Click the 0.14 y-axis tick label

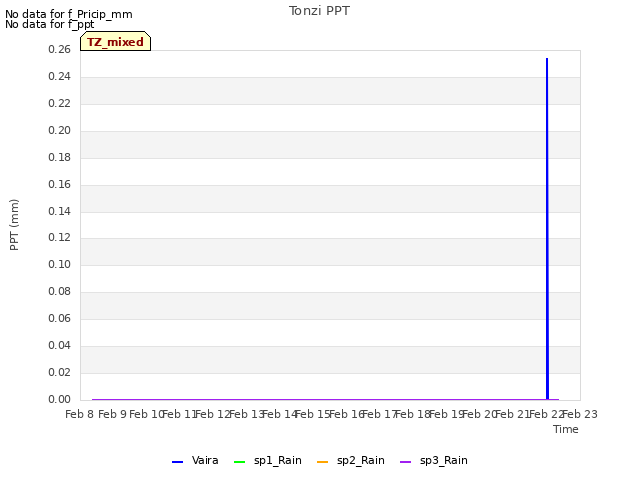pyautogui.click(x=60, y=211)
